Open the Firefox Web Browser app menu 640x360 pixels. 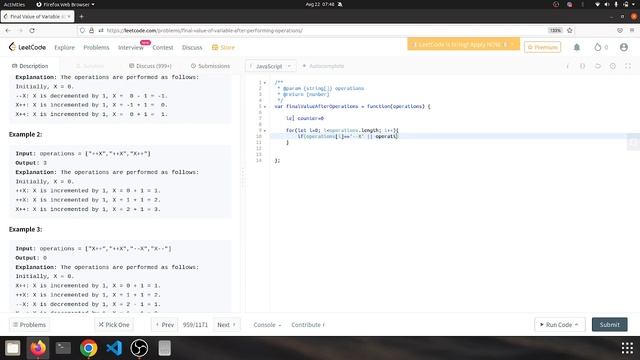point(65,4)
